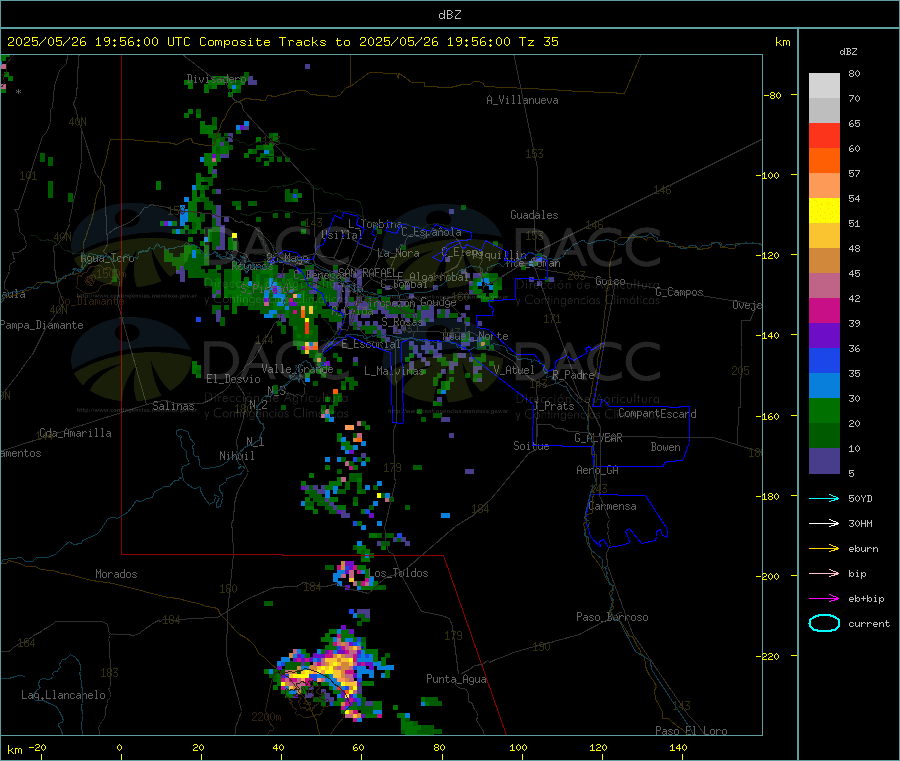Click the 80 dBZ white color swatch
Image resolution: width=900 pixels, height=761 pixels.
[x=824, y=86]
